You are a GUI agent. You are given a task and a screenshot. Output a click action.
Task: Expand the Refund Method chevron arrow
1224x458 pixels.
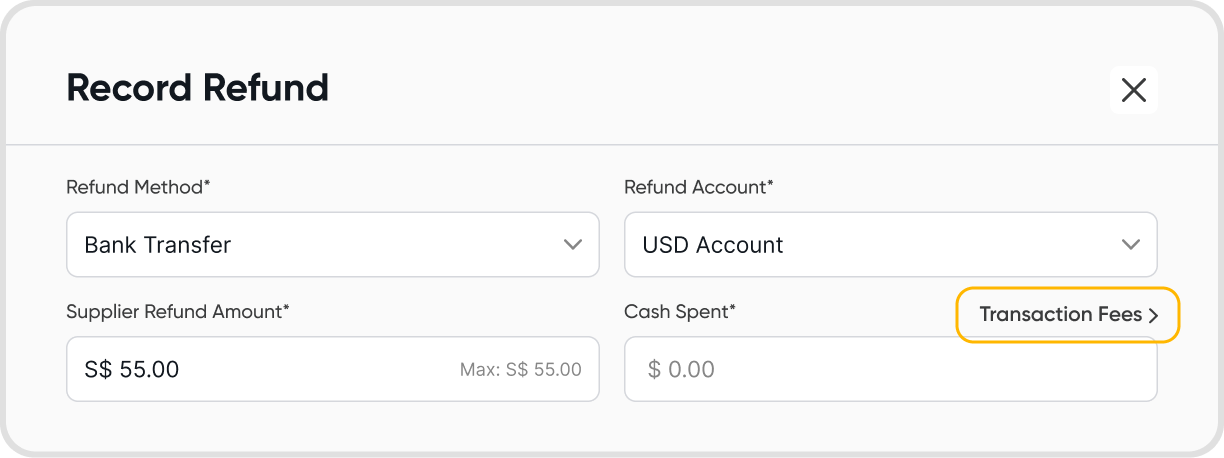click(573, 244)
